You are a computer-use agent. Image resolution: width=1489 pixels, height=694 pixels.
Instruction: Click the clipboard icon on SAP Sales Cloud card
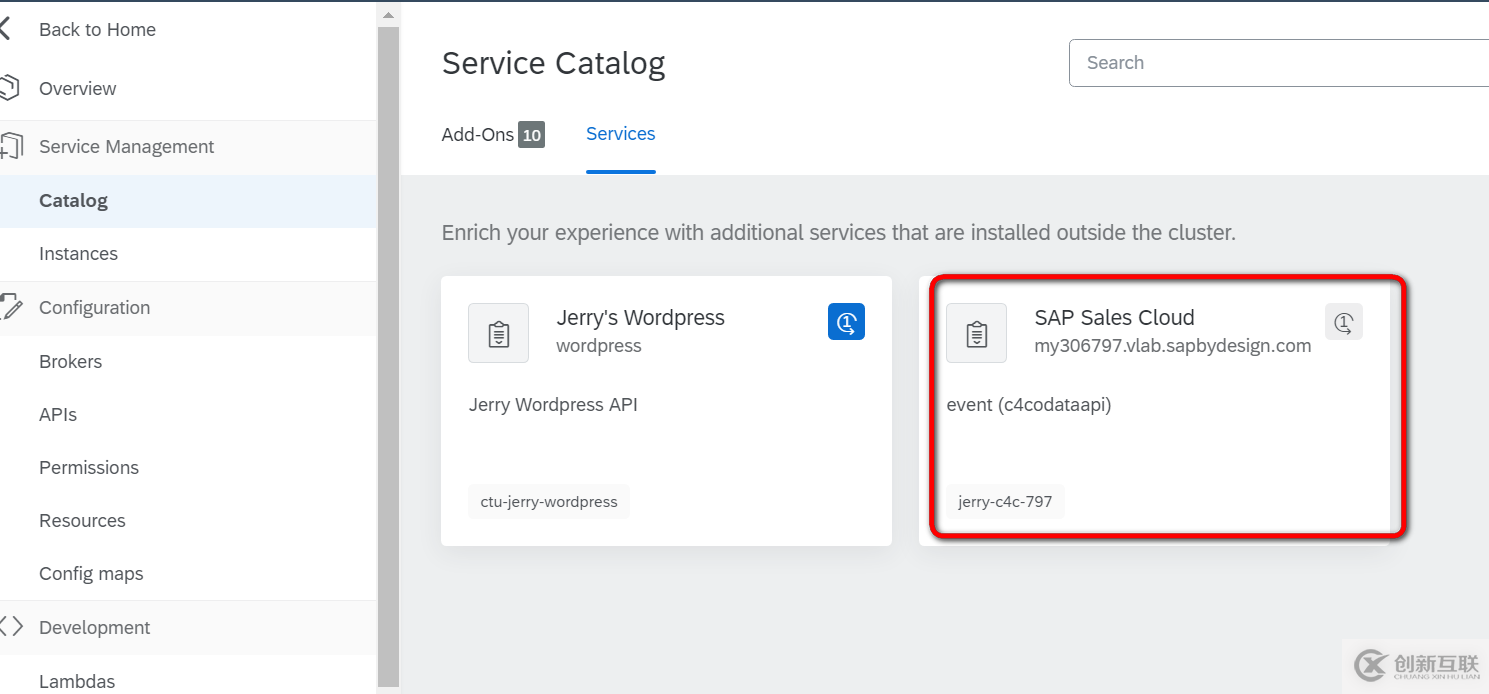976,333
